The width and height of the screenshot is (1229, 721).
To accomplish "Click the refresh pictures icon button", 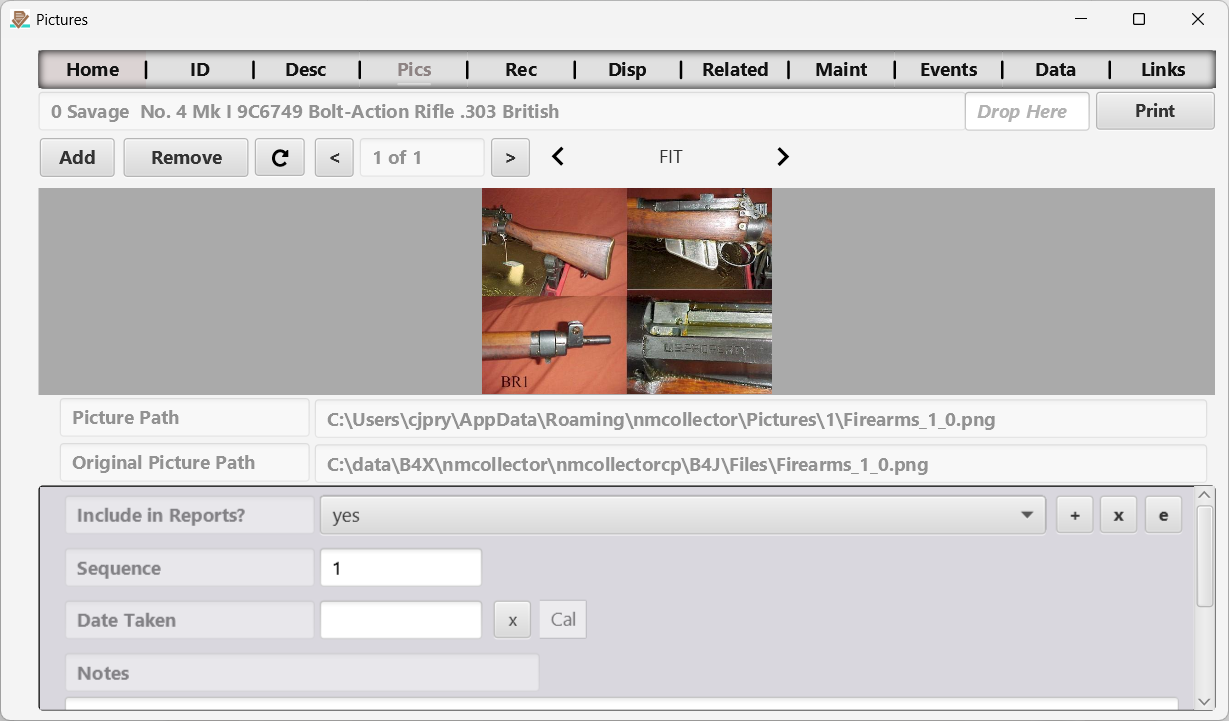I will (280, 157).
